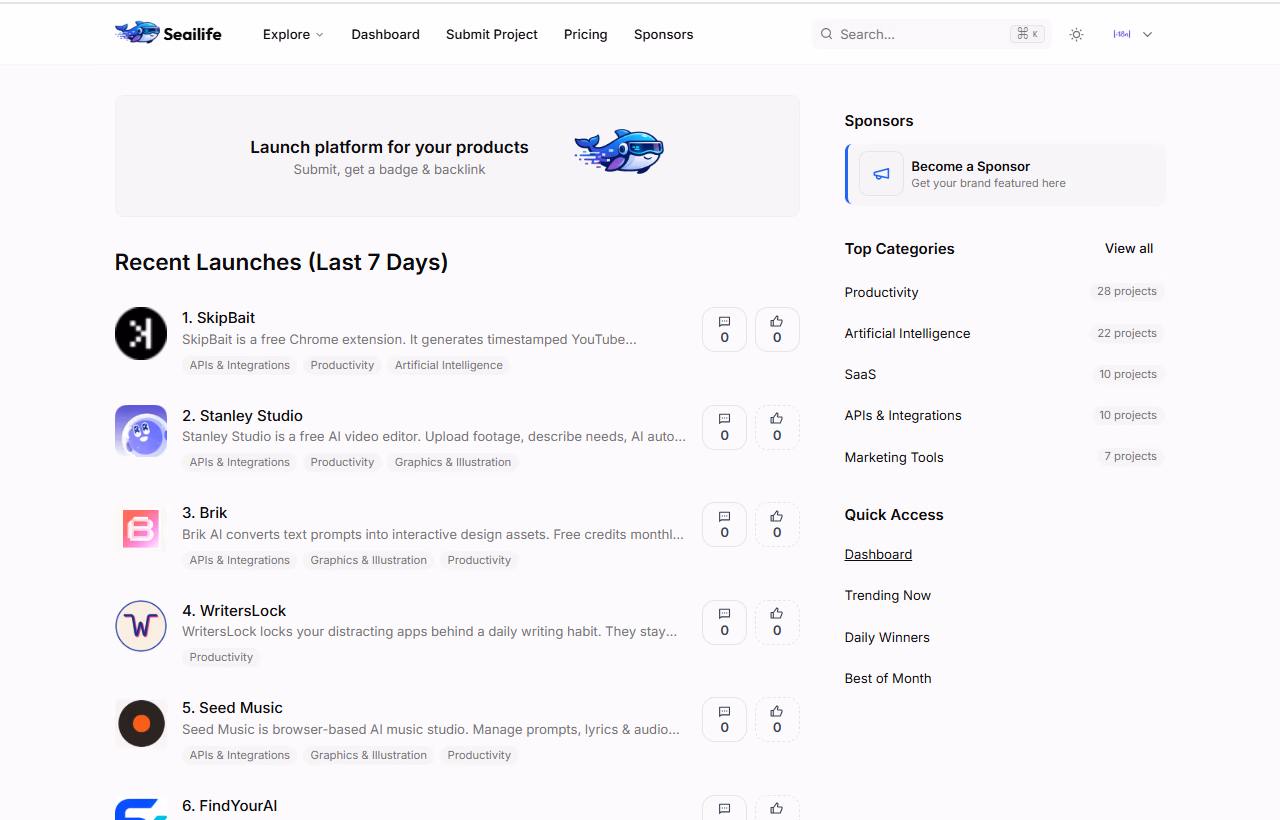Image resolution: width=1280 pixels, height=820 pixels.
Task: Click the FindYourAI project logo
Action: 141,809
